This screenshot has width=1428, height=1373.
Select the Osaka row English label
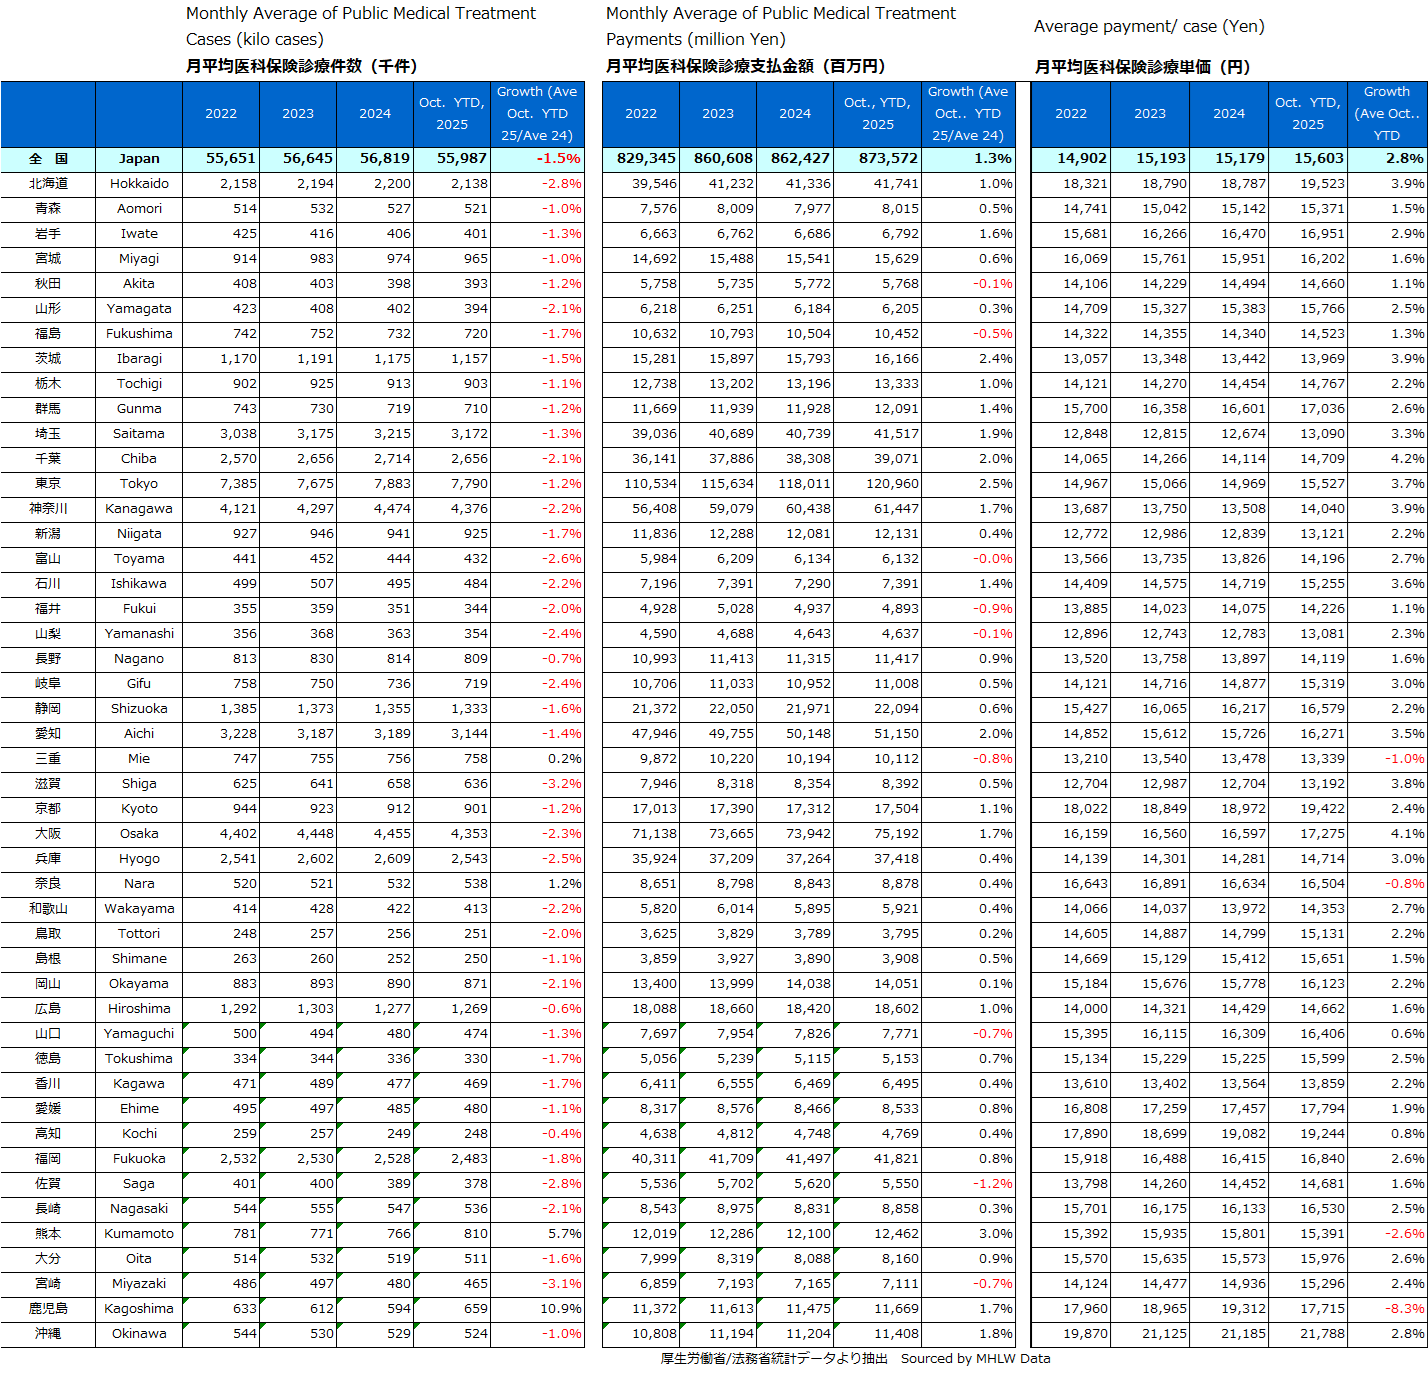(139, 834)
